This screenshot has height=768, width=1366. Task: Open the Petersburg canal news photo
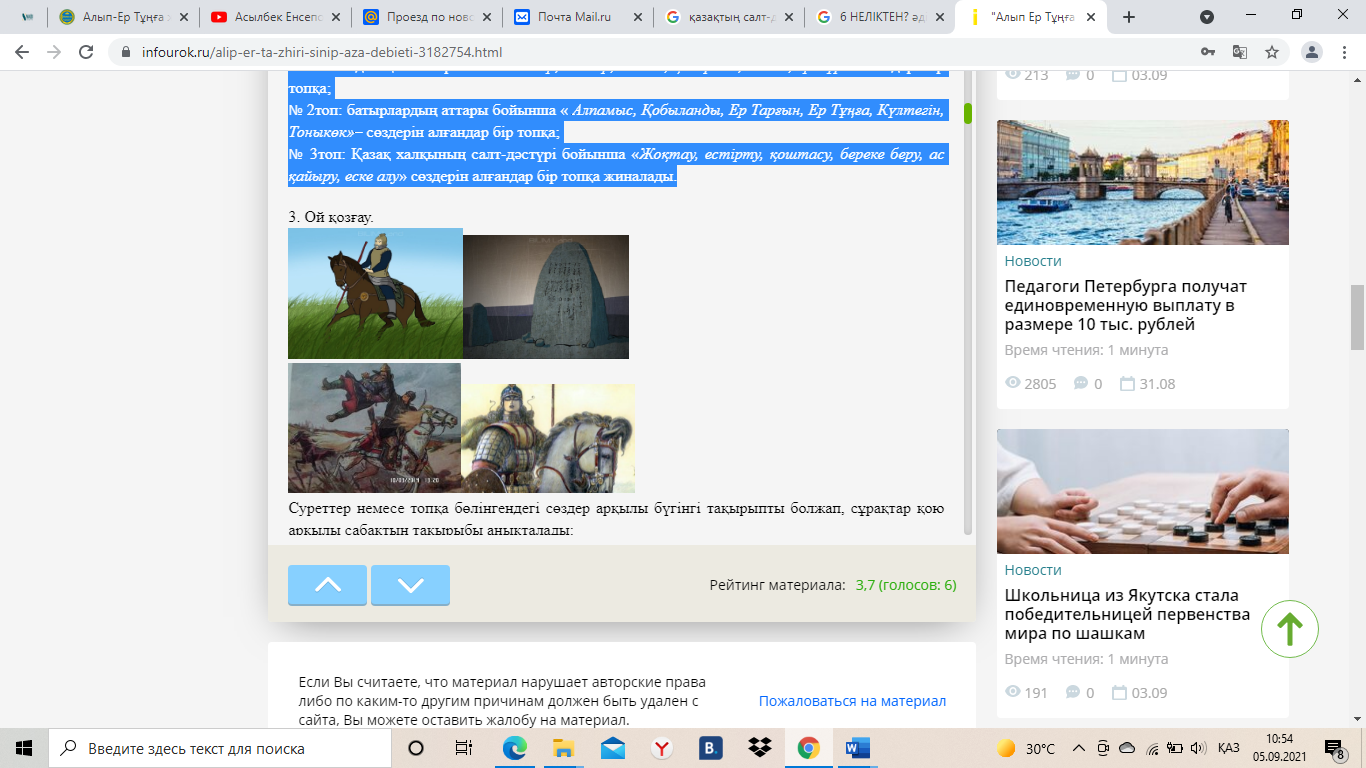tap(1143, 182)
